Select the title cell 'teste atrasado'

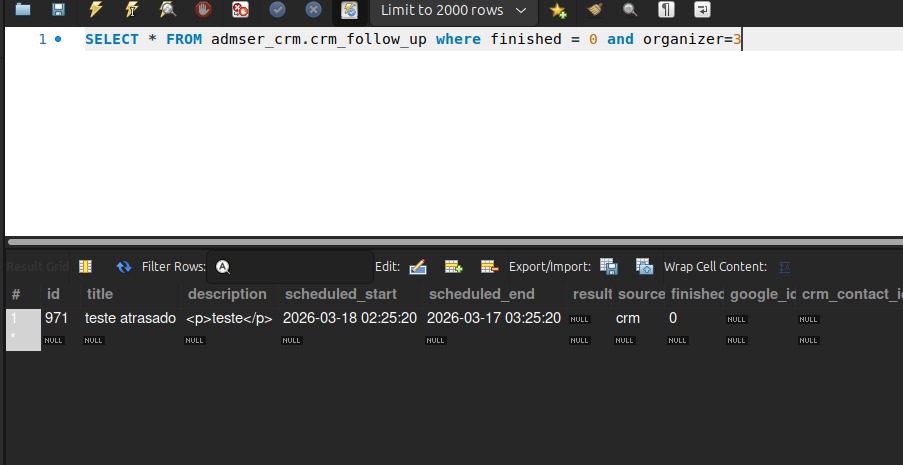(x=130, y=318)
